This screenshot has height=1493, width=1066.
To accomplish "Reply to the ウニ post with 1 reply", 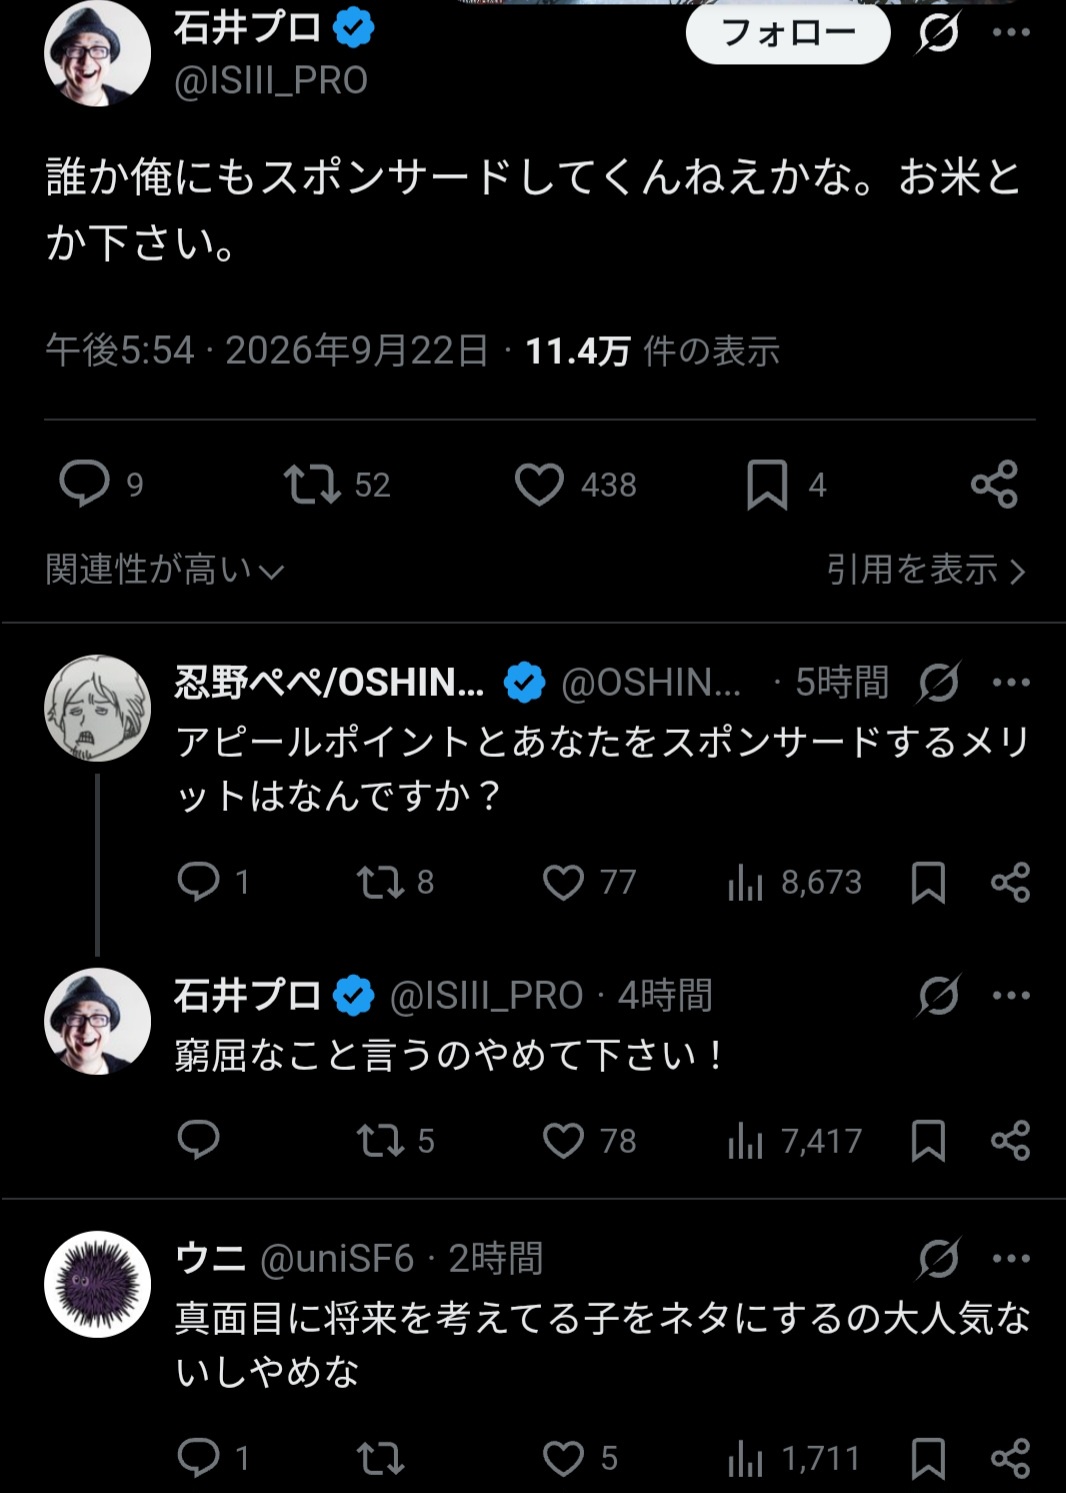I will click(x=198, y=1457).
